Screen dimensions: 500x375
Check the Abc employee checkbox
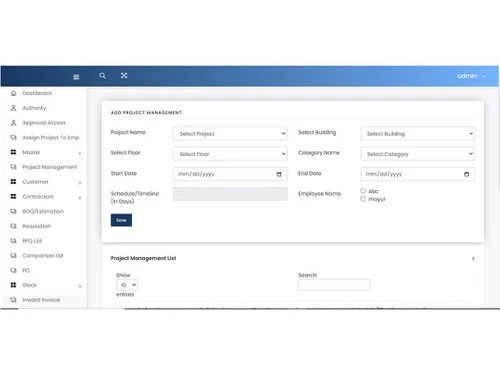tap(363, 191)
